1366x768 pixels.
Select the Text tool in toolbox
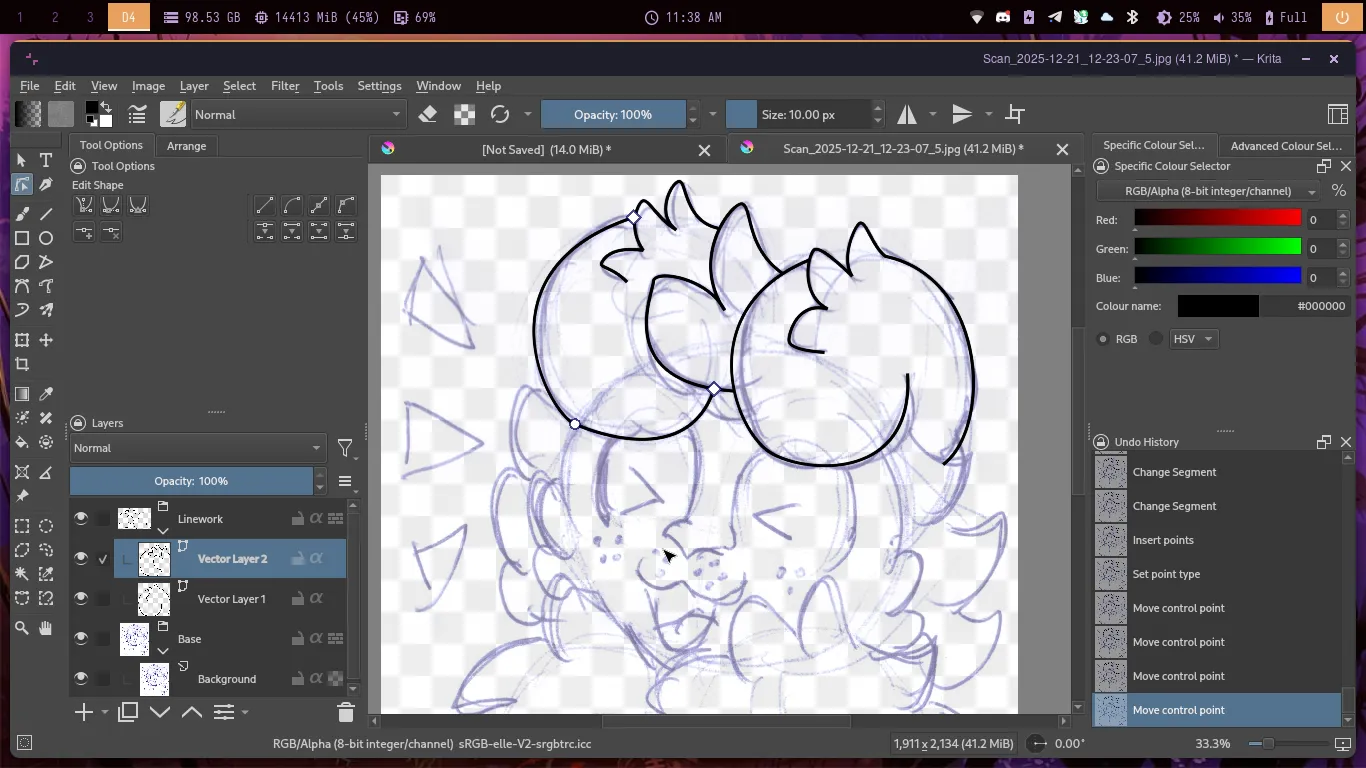click(x=46, y=160)
